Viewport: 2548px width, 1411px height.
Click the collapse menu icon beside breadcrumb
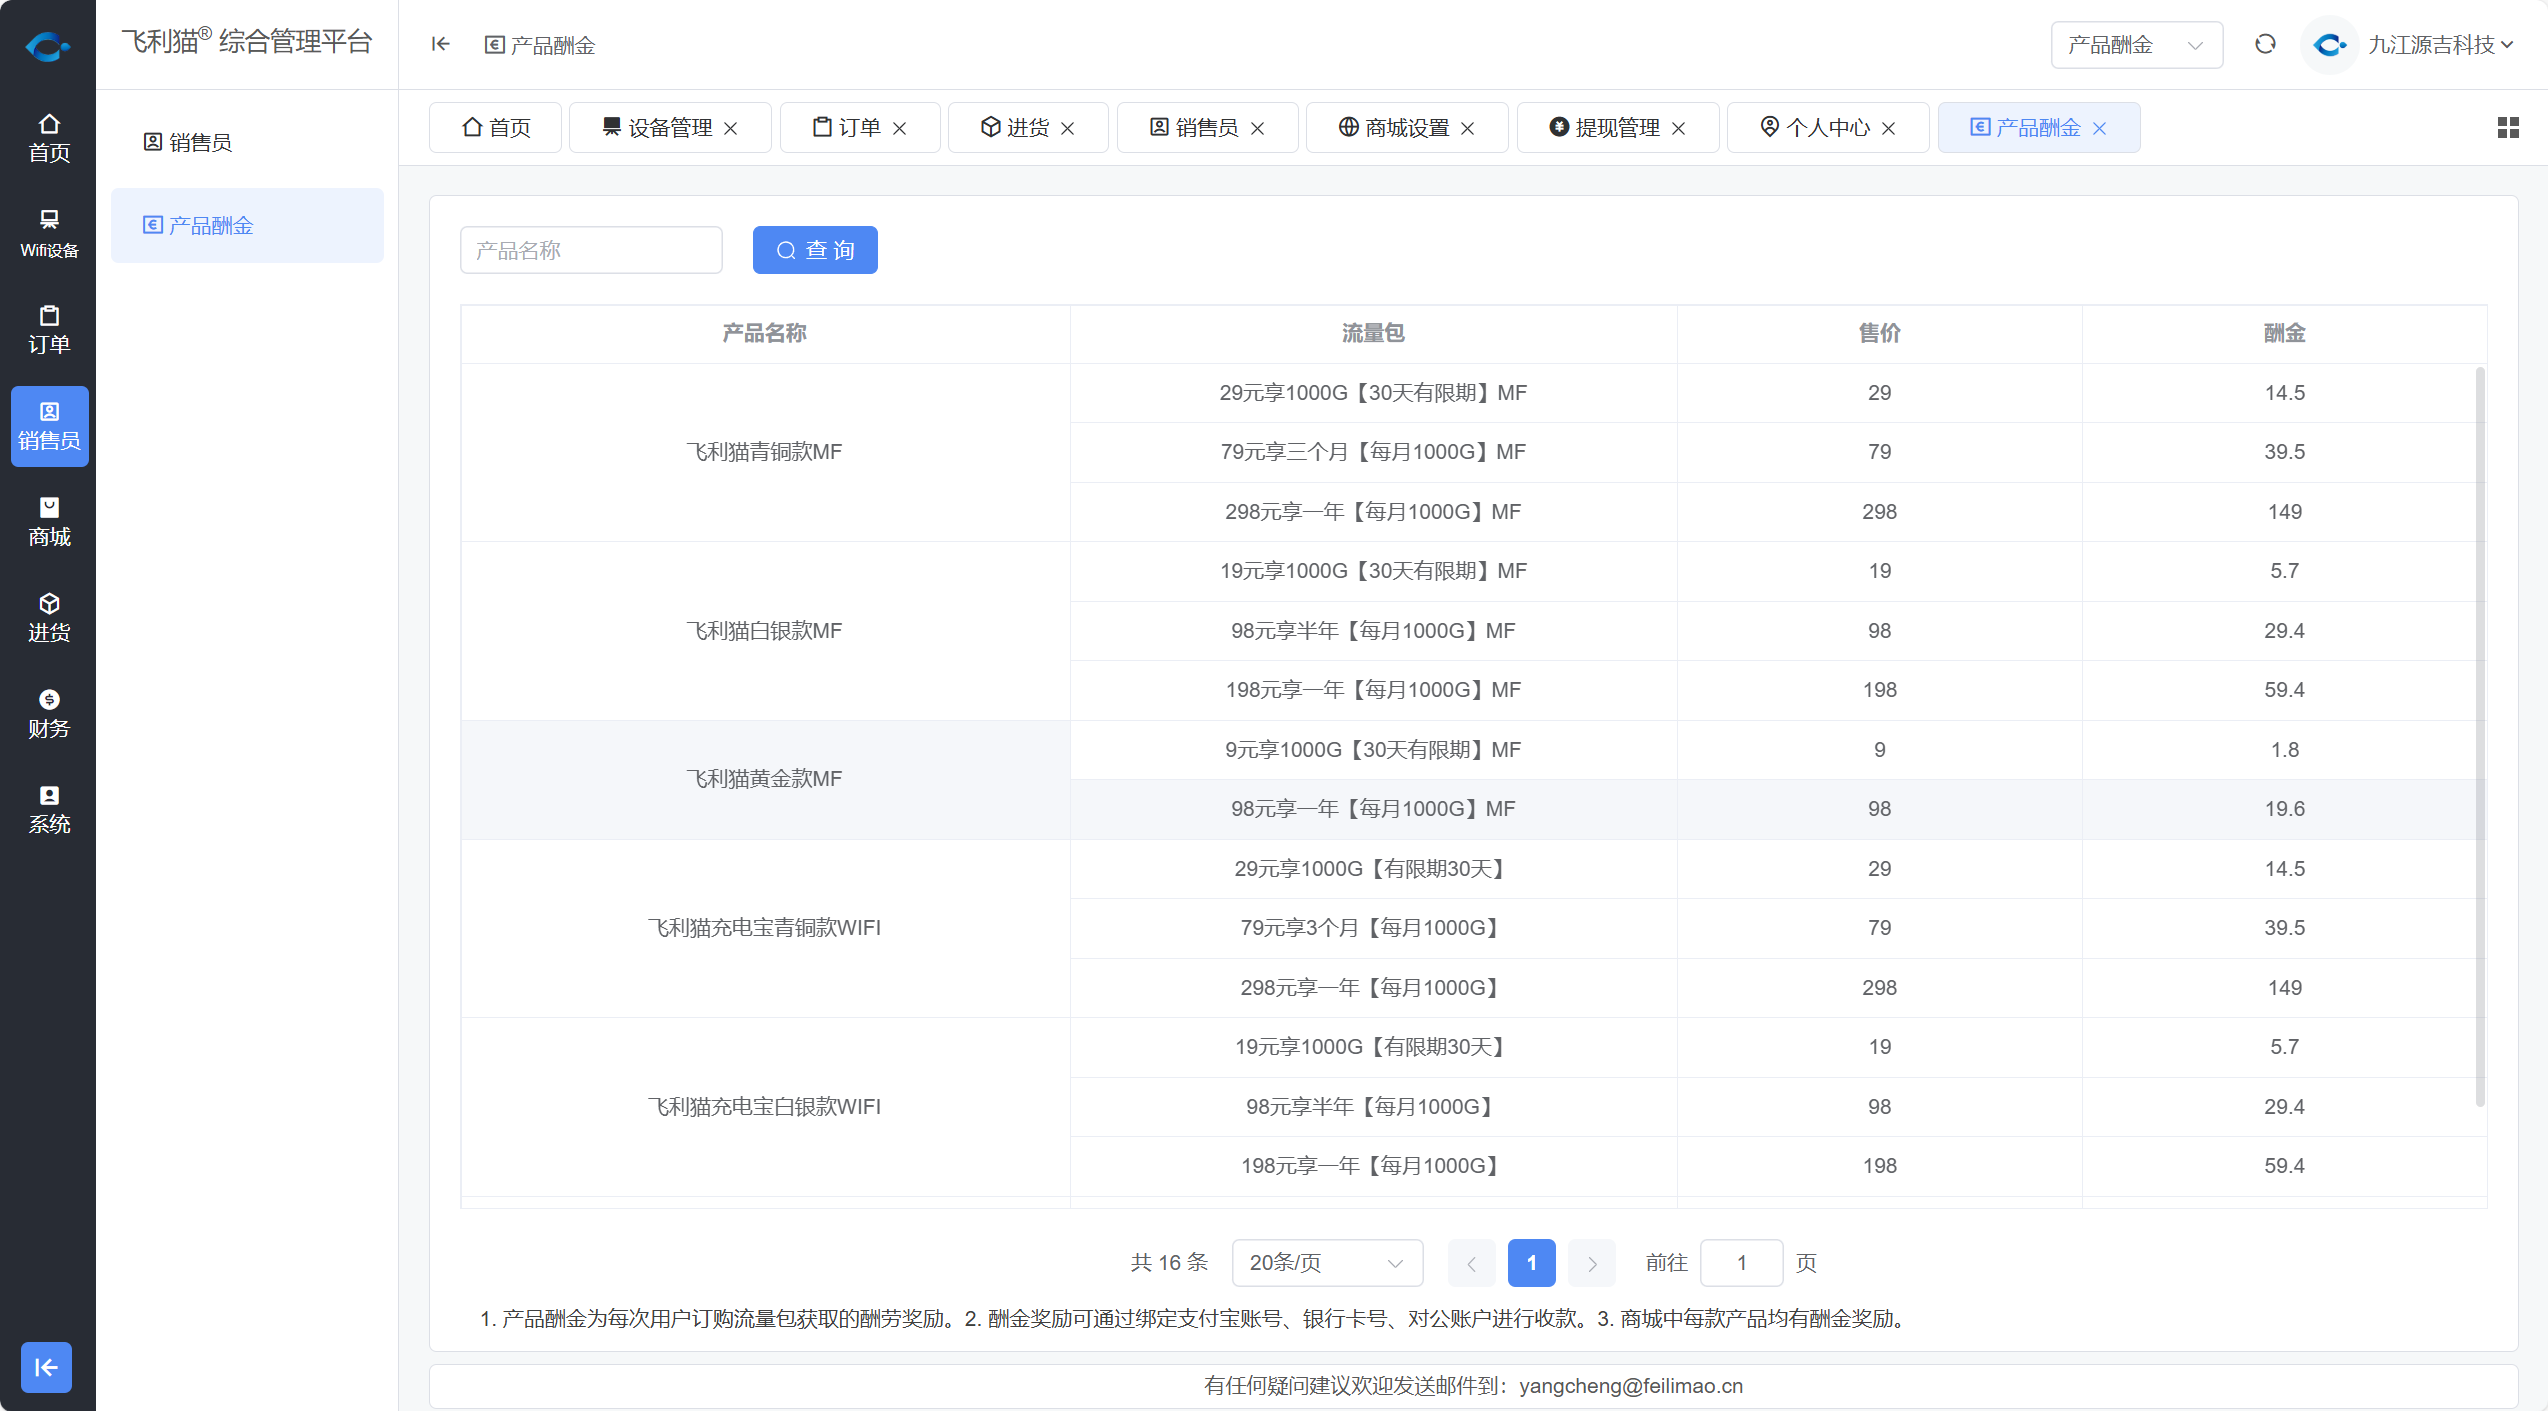[440, 44]
